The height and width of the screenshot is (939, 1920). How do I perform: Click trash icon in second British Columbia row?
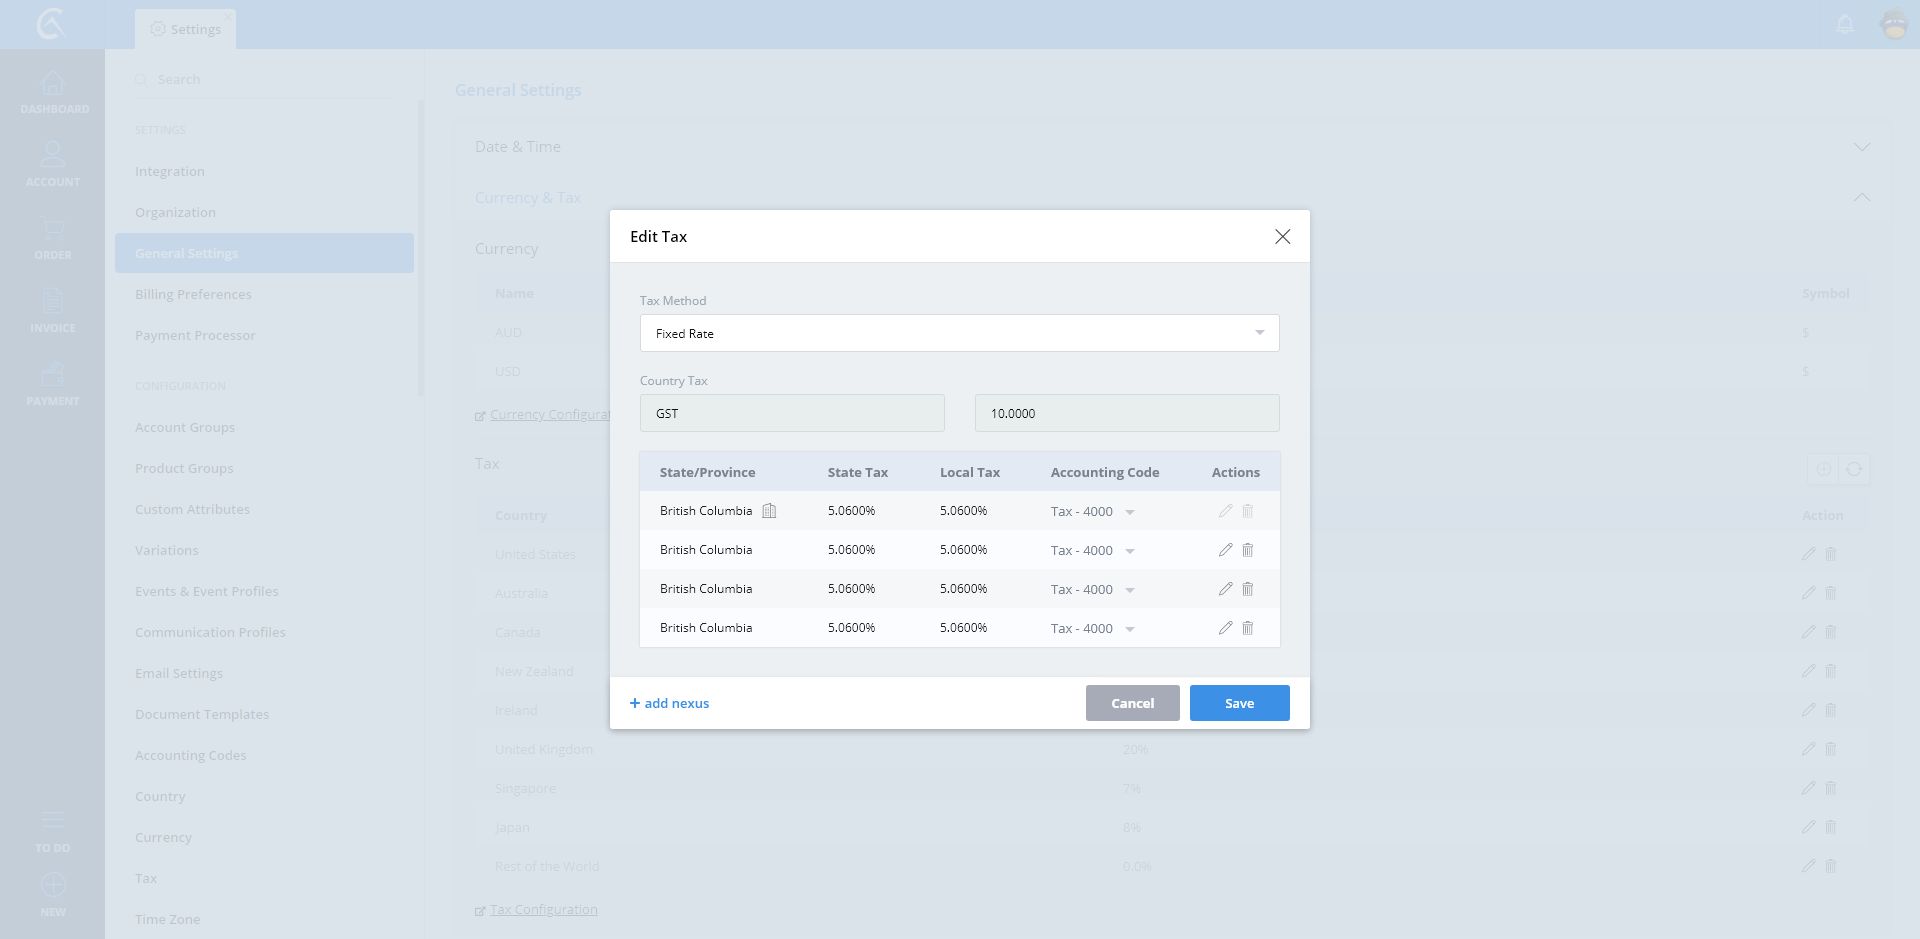1247,550
